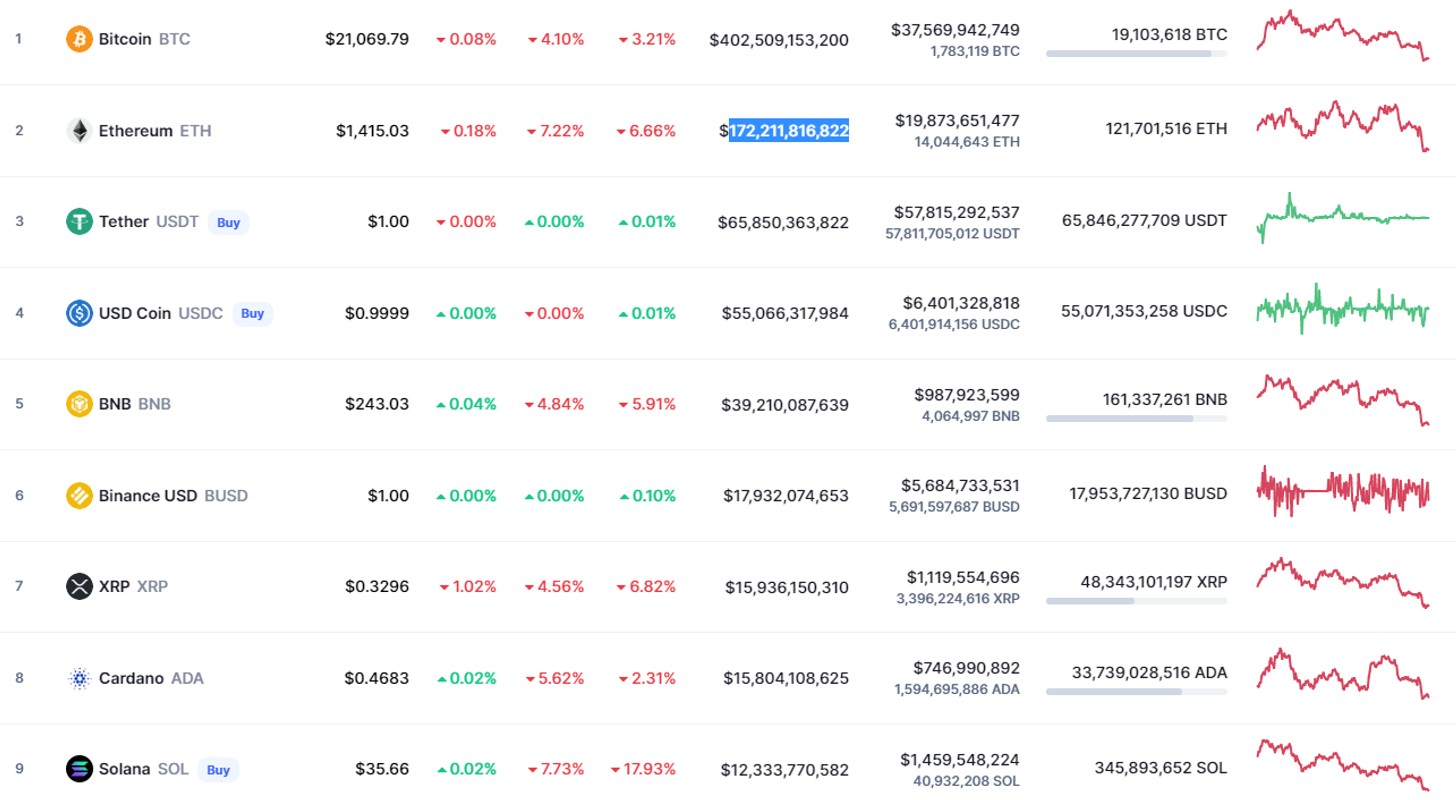Click XRP 1h change 1.02%

[x=467, y=587]
